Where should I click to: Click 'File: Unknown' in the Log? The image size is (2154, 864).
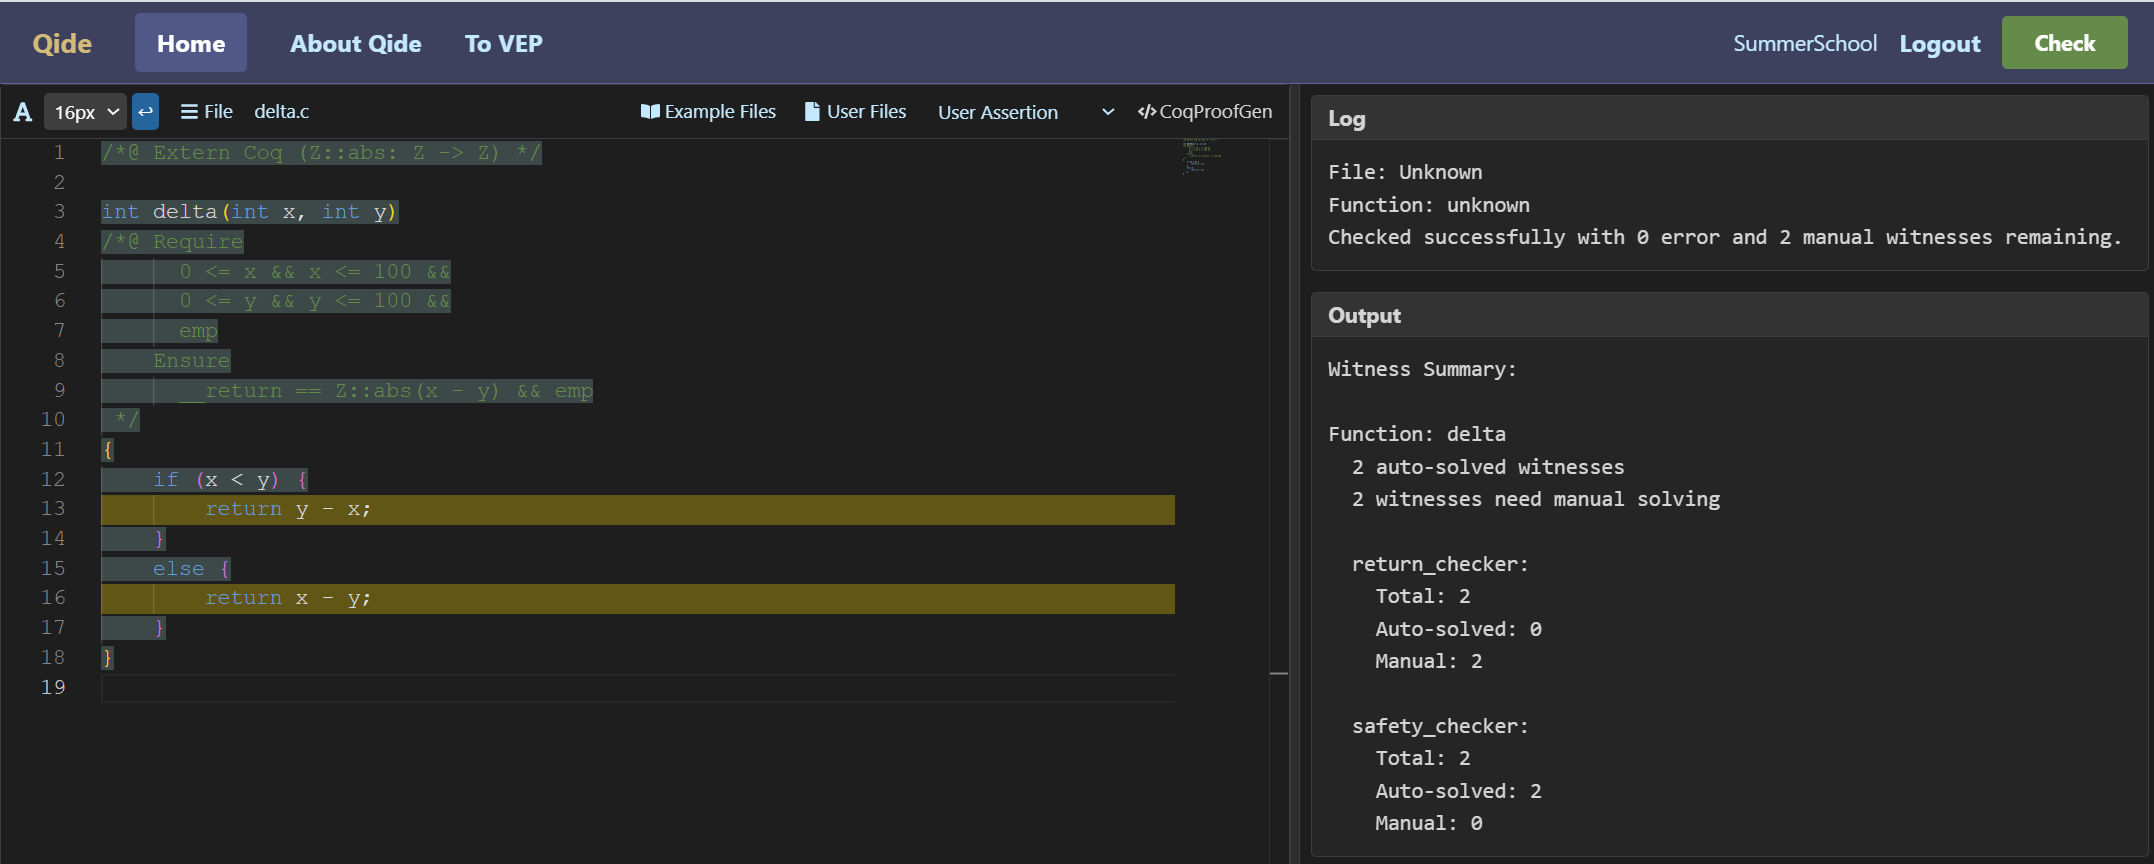(1405, 172)
